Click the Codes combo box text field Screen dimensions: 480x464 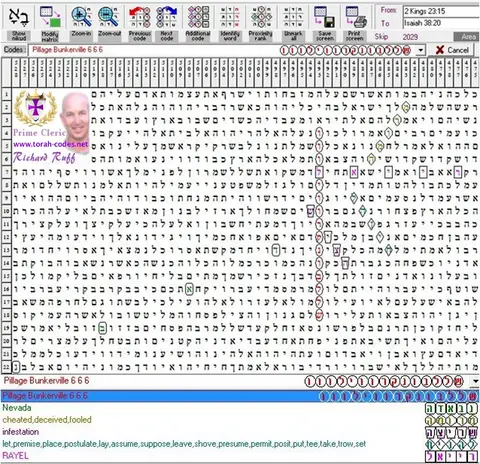tap(222, 50)
